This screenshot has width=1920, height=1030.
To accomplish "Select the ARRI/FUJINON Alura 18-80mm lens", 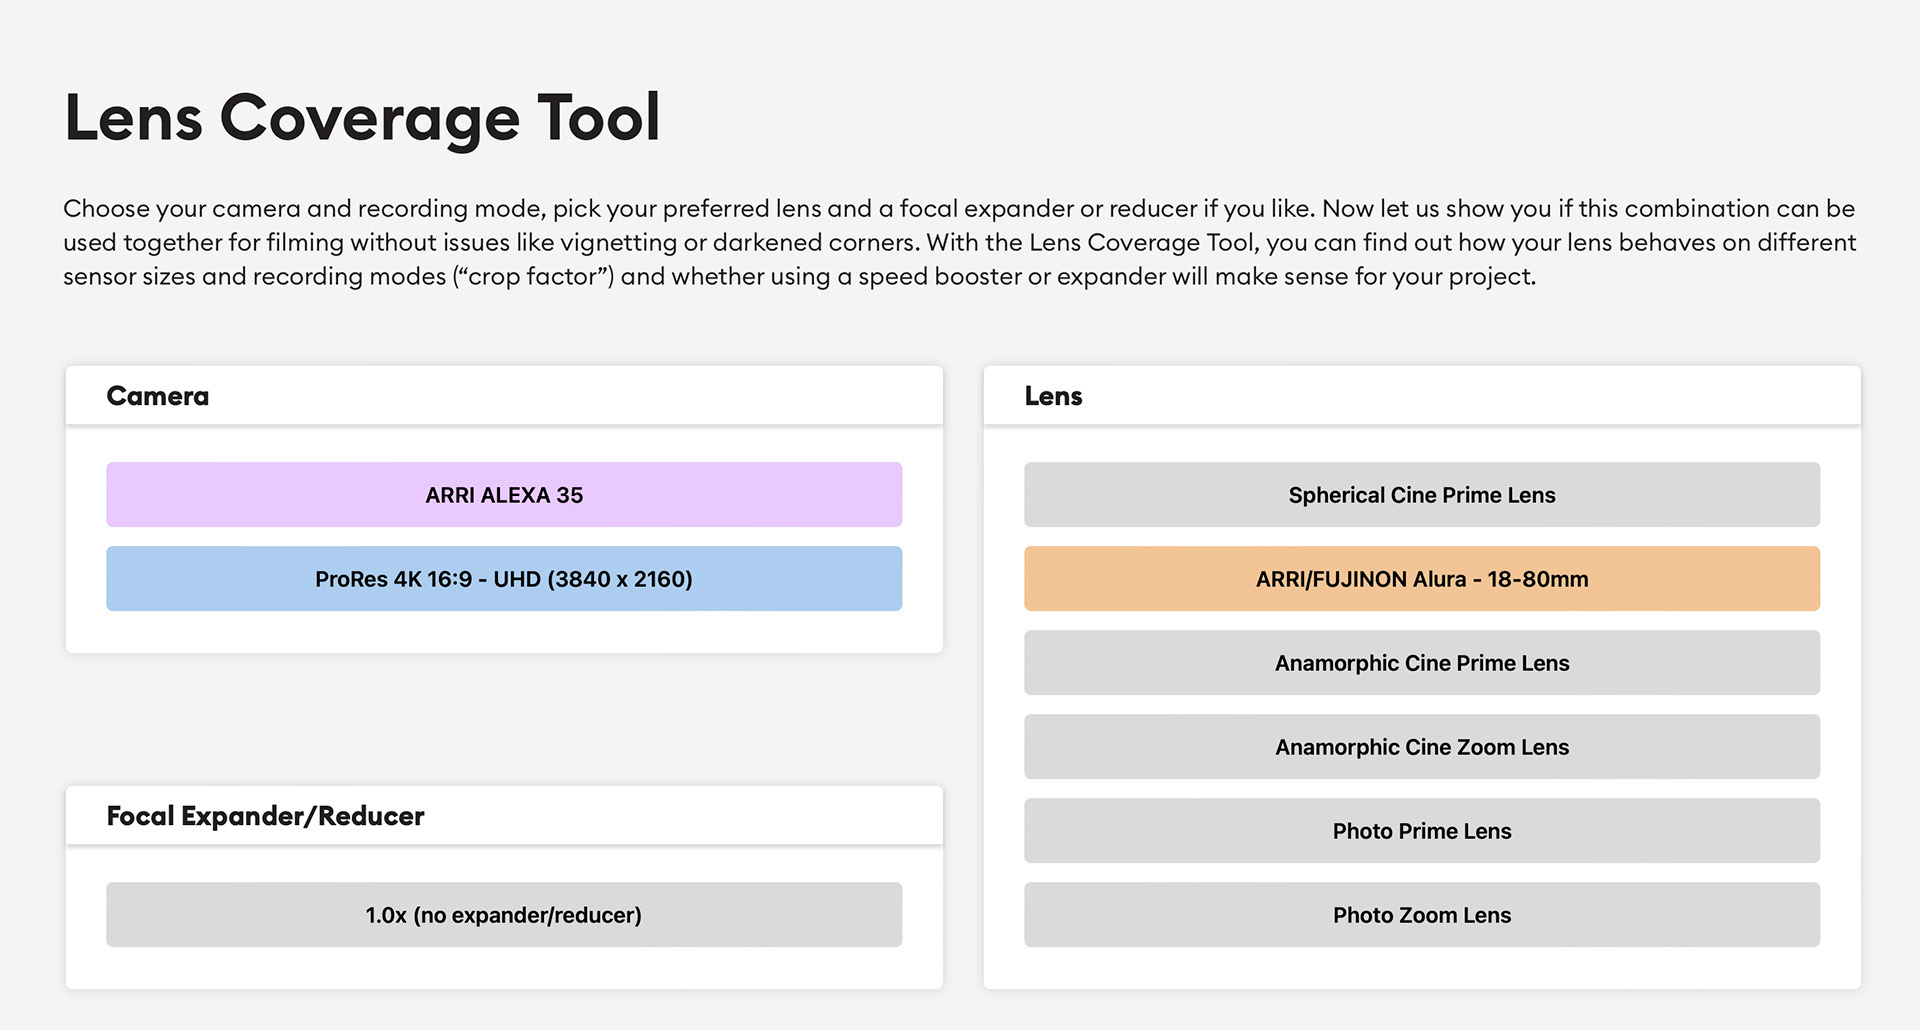I will click(x=1422, y=578).
